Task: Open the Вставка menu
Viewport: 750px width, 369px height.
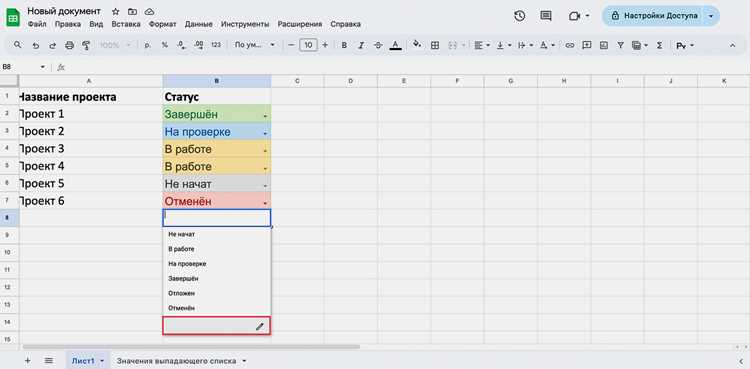Action: (126, 24)
